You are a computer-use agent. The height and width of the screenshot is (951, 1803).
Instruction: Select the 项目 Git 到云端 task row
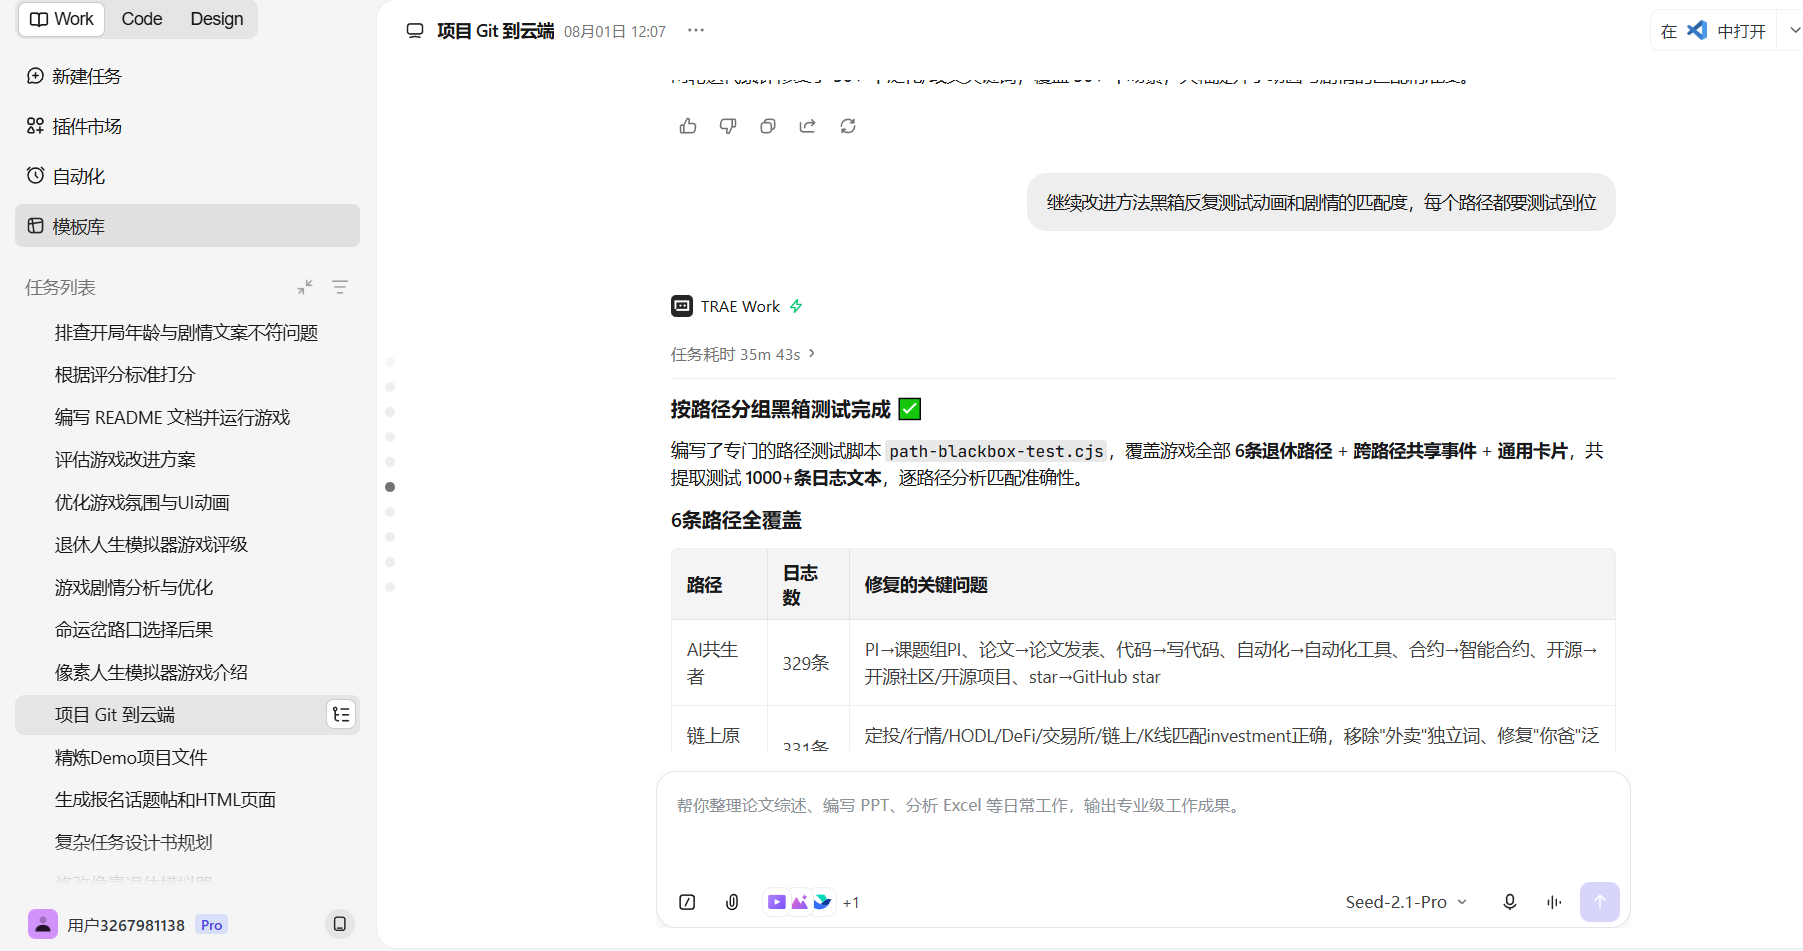tap(187, 714)
